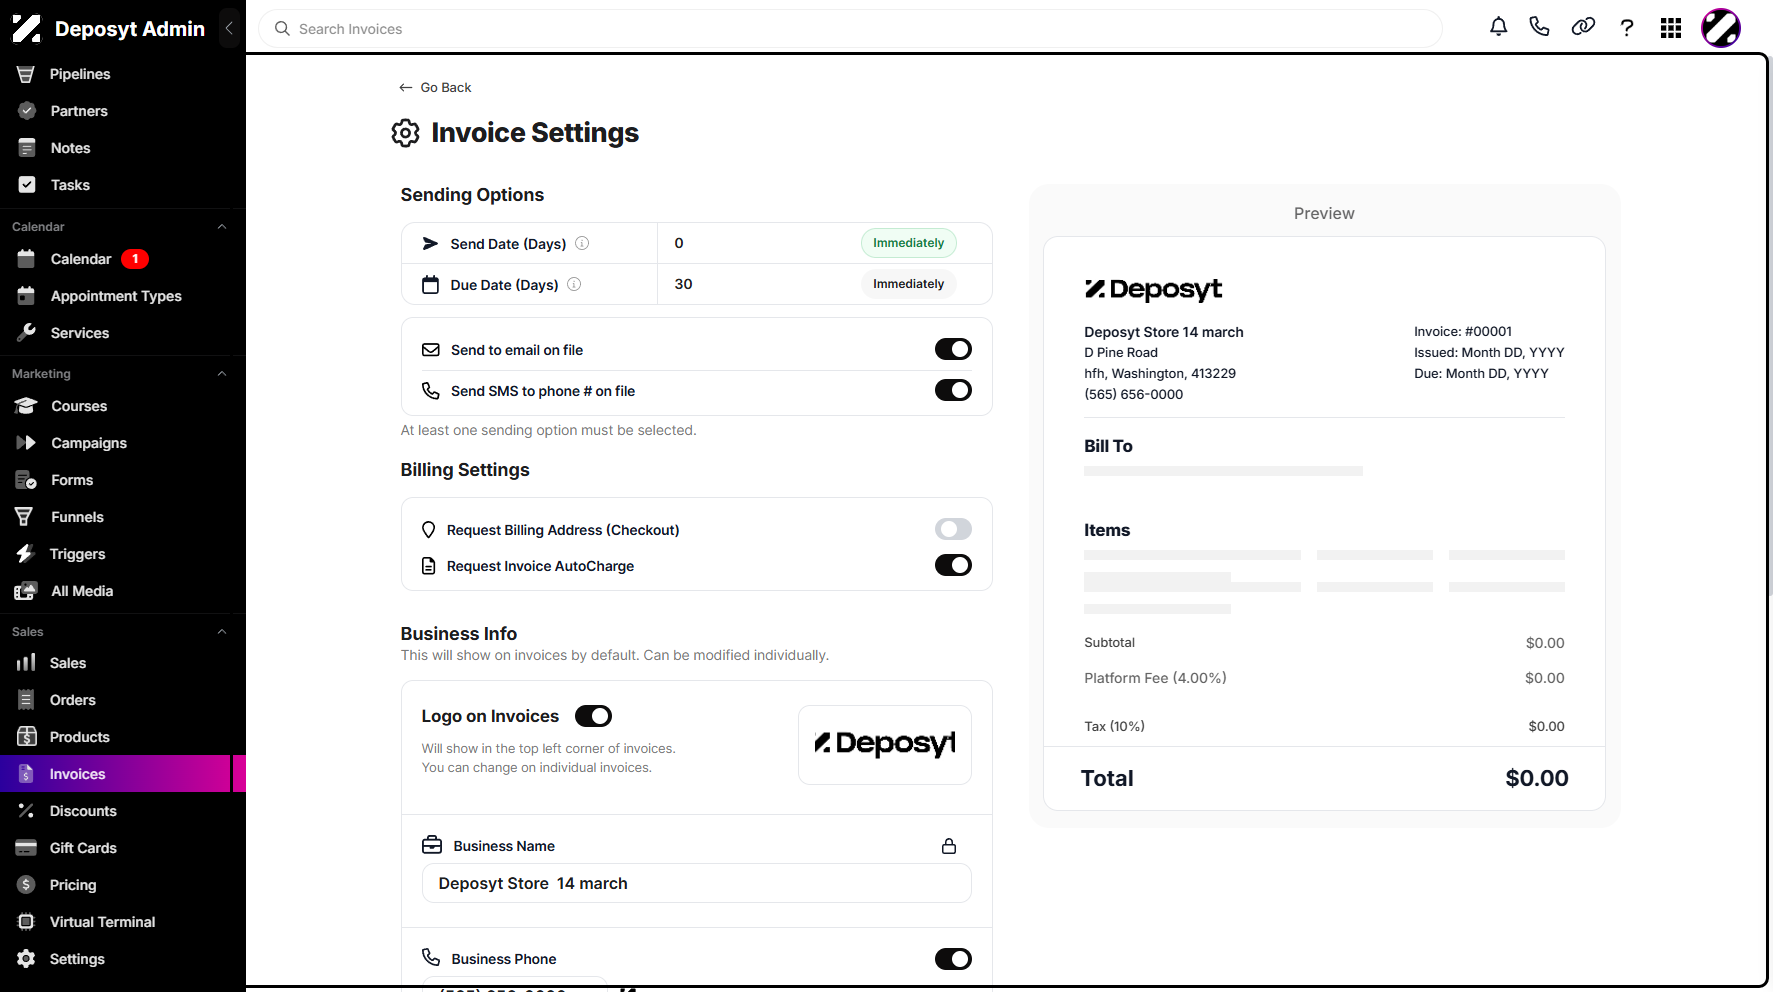1773x992 pixels.
Task: Open the apps grid icon
Action: pyautogui.click(x=1671, y=28)
